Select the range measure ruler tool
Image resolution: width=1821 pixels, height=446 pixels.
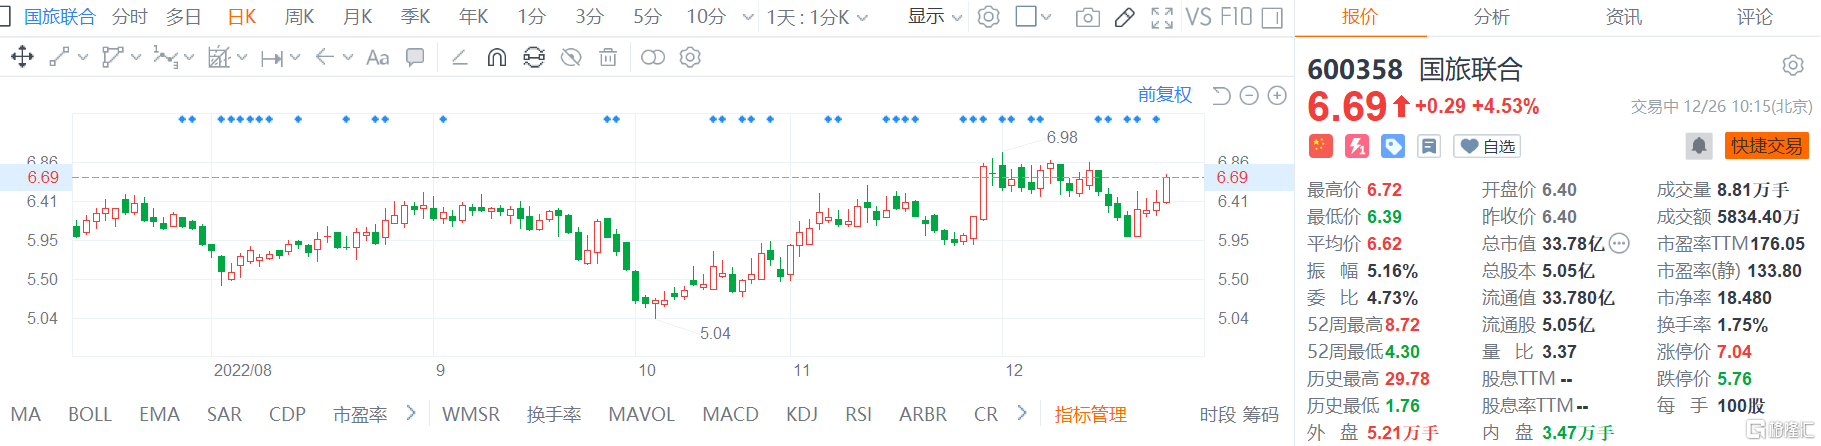271,58
